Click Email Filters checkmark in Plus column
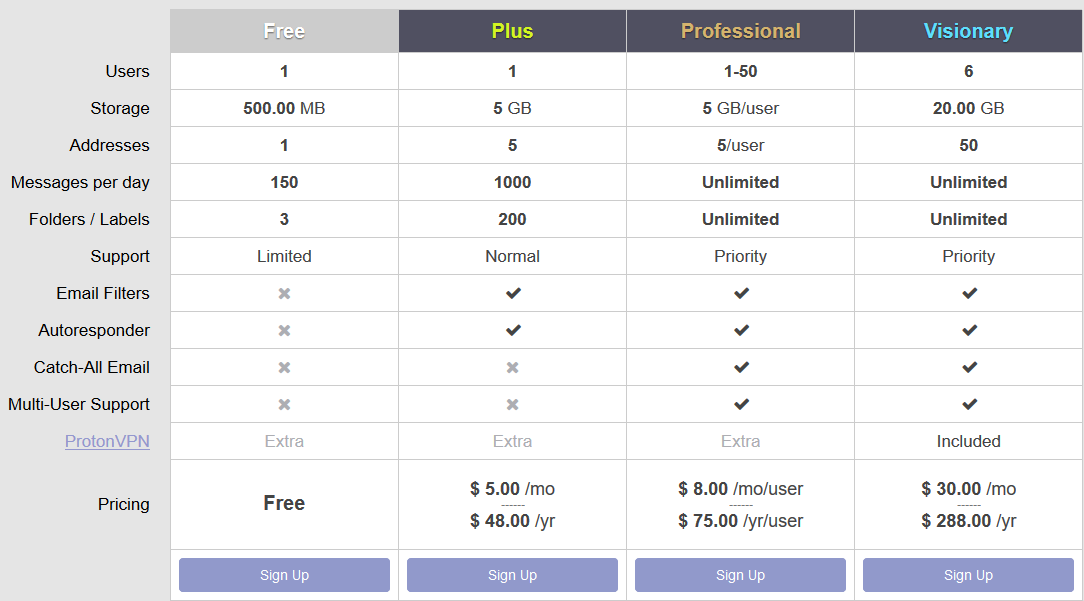The width and height of the screenshot is (1084, 601). [x=512, y=293]
